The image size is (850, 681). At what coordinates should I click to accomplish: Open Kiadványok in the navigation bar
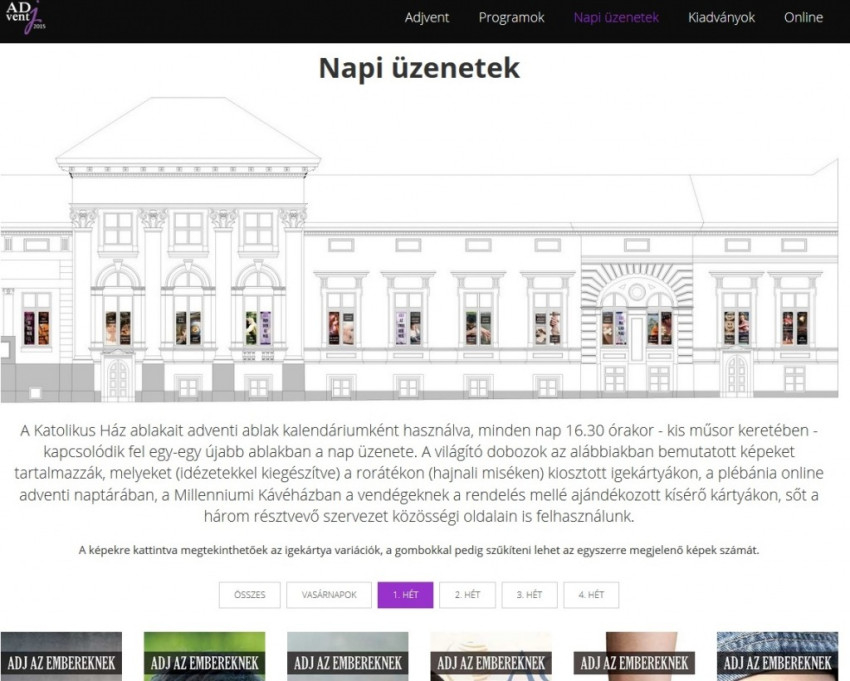point(721,17)
